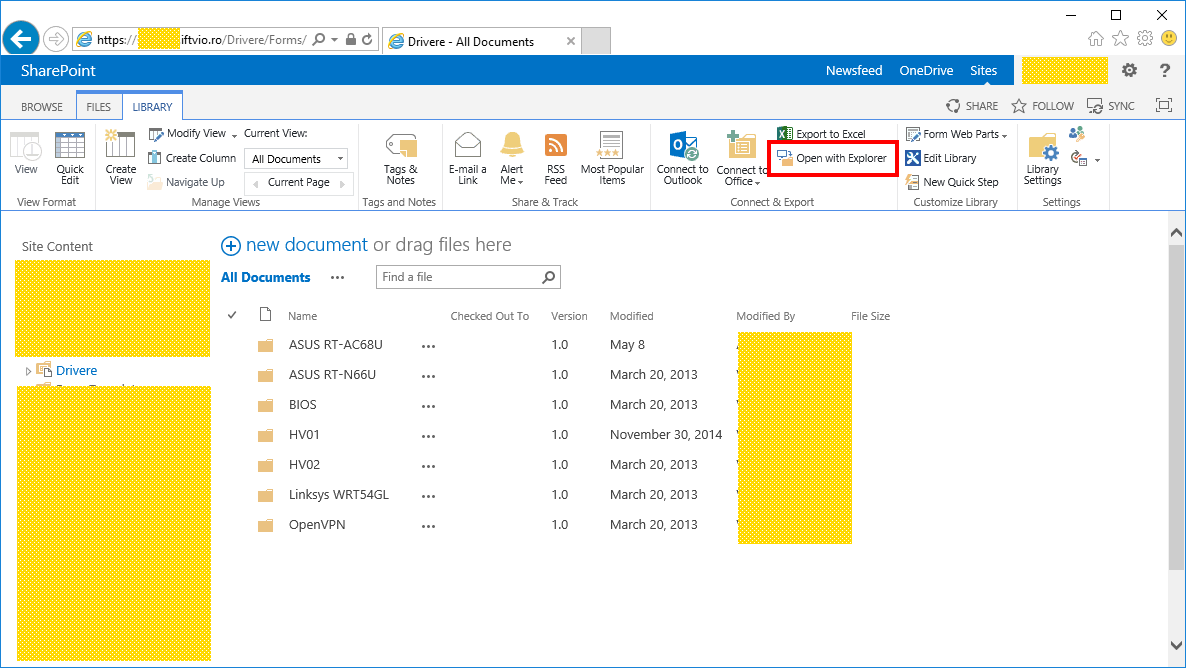Switch to the FILES ribbon tab
Screen dimensions: 1186x668
click(98, 107)
